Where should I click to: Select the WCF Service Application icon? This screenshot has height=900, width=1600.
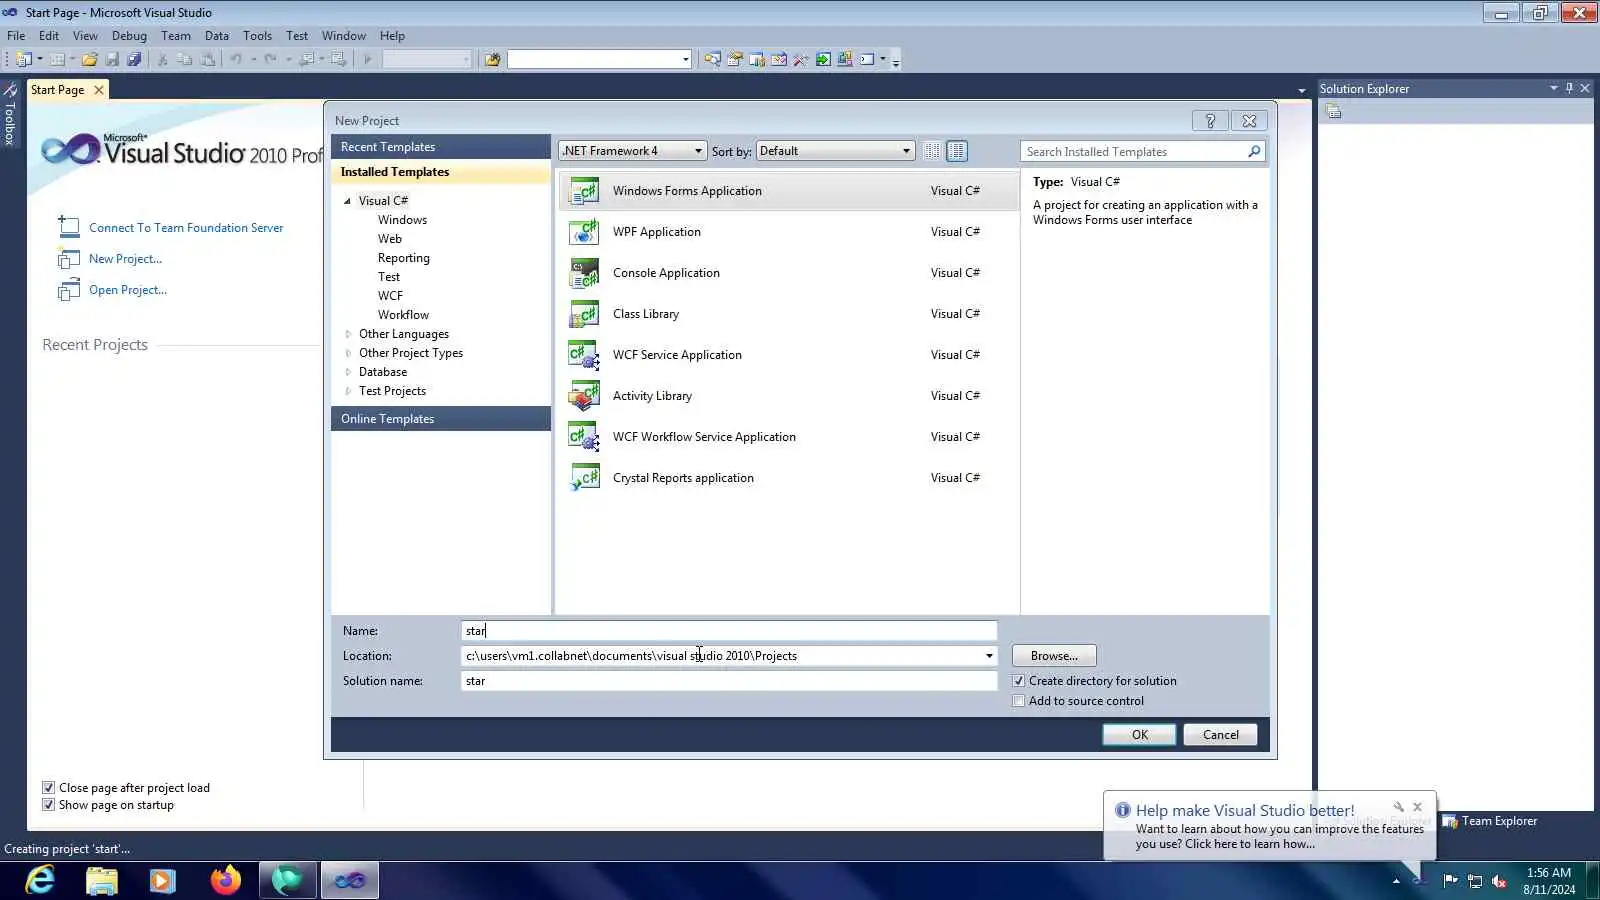pyautogui.click(x=584, y=355)
